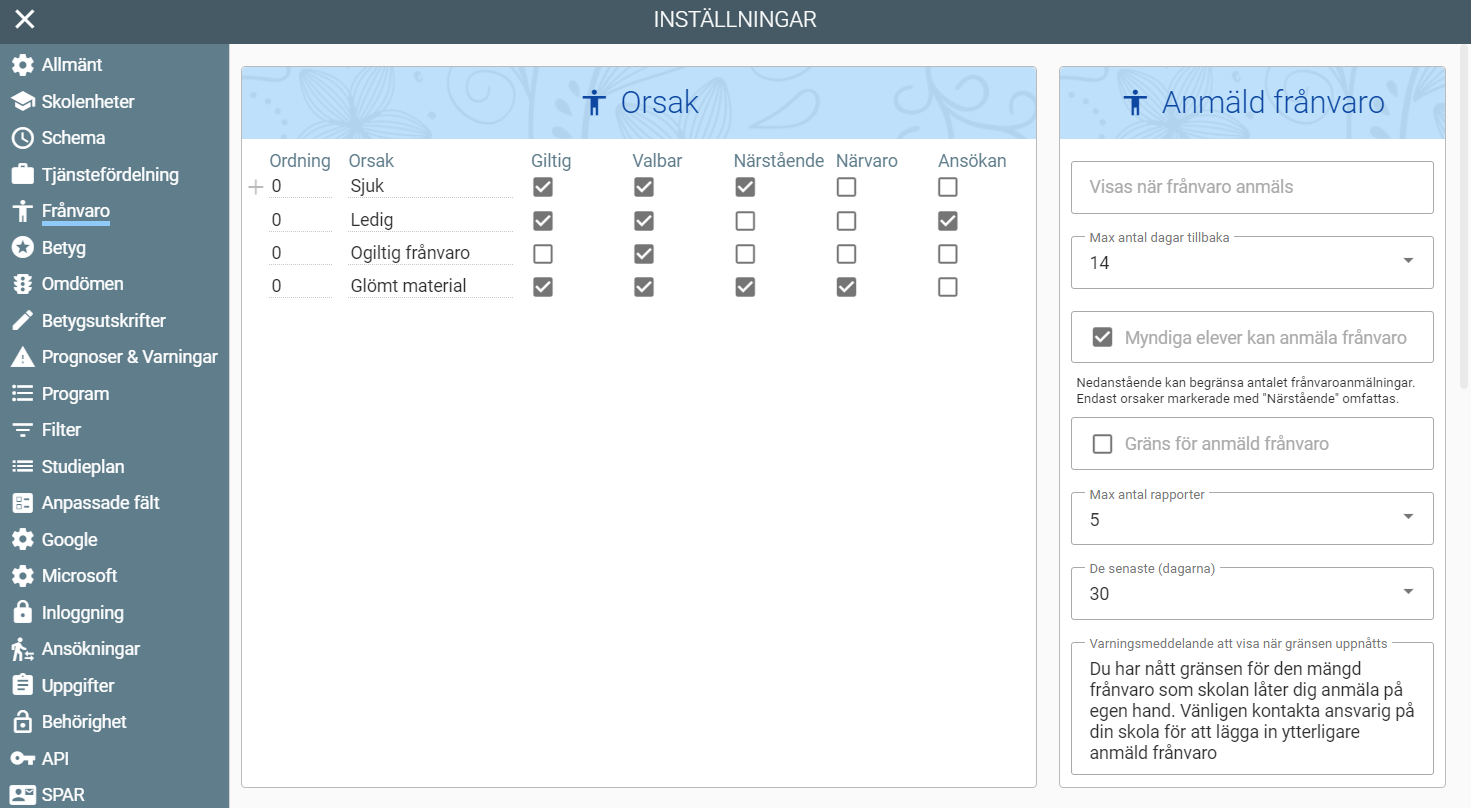Click the graduation cap icon for Skolenheter

click(23, 102)
